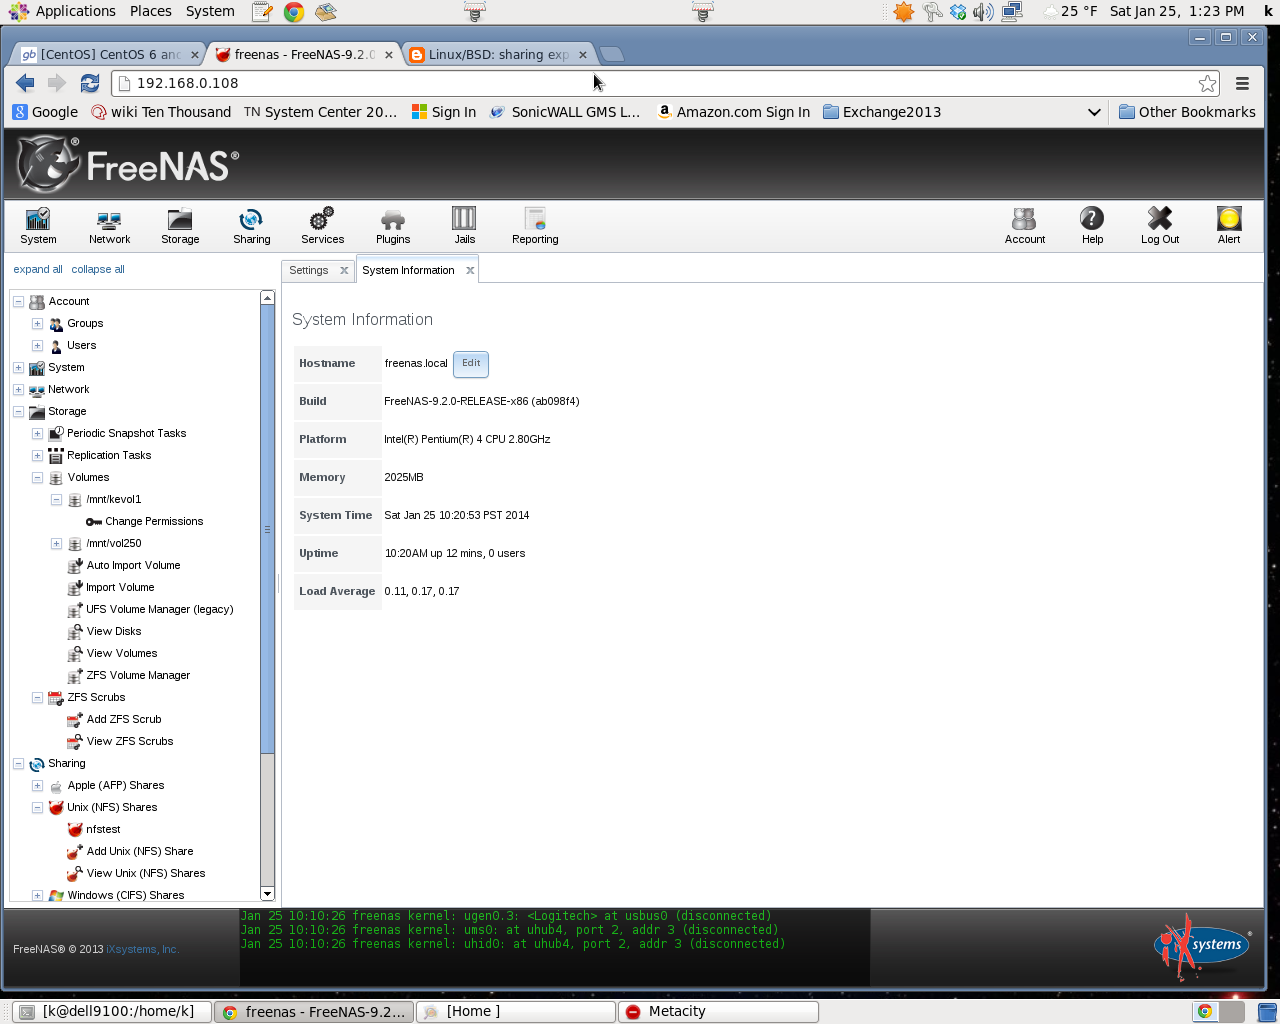
Task: Open the Reporting toolbar icon
Action: pos(535,225)
